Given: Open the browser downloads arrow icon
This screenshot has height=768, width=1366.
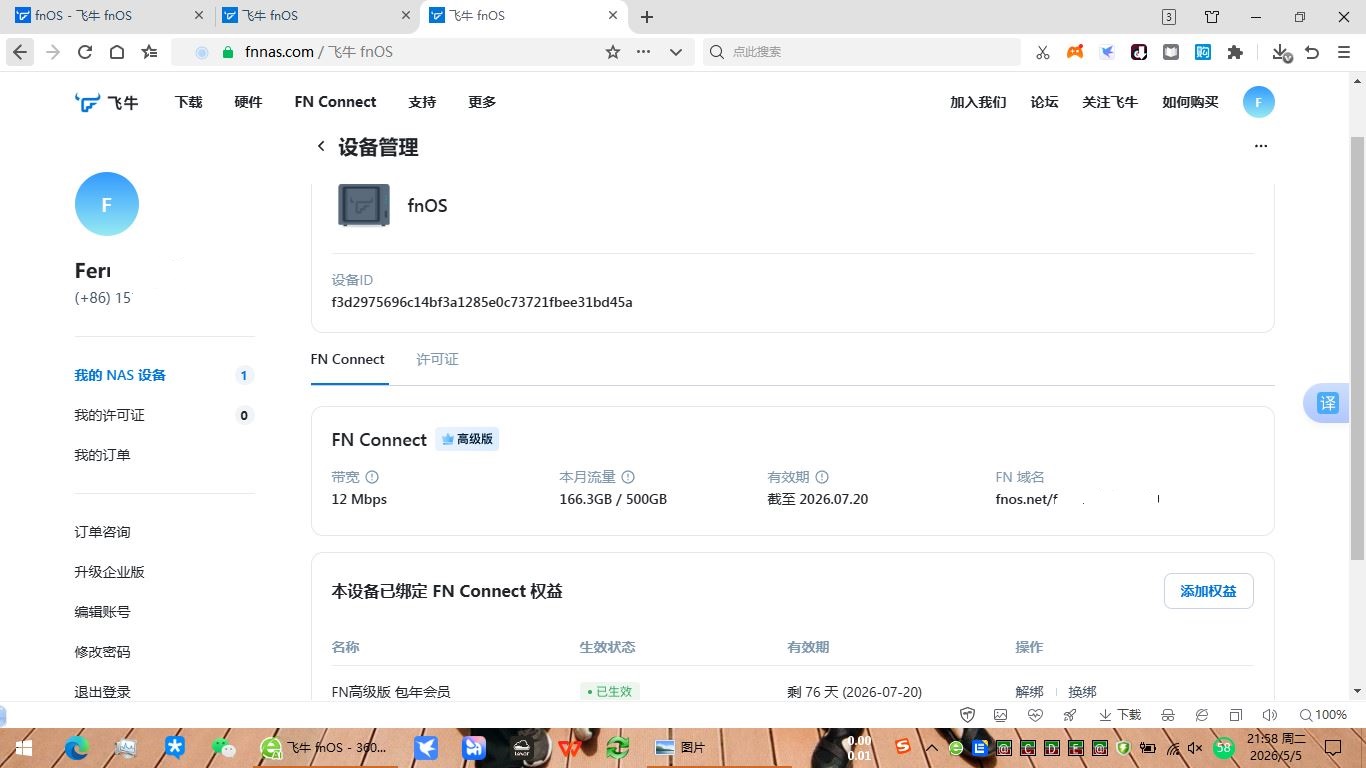Looking at the screenshot, I should (x=1280, y=52).
